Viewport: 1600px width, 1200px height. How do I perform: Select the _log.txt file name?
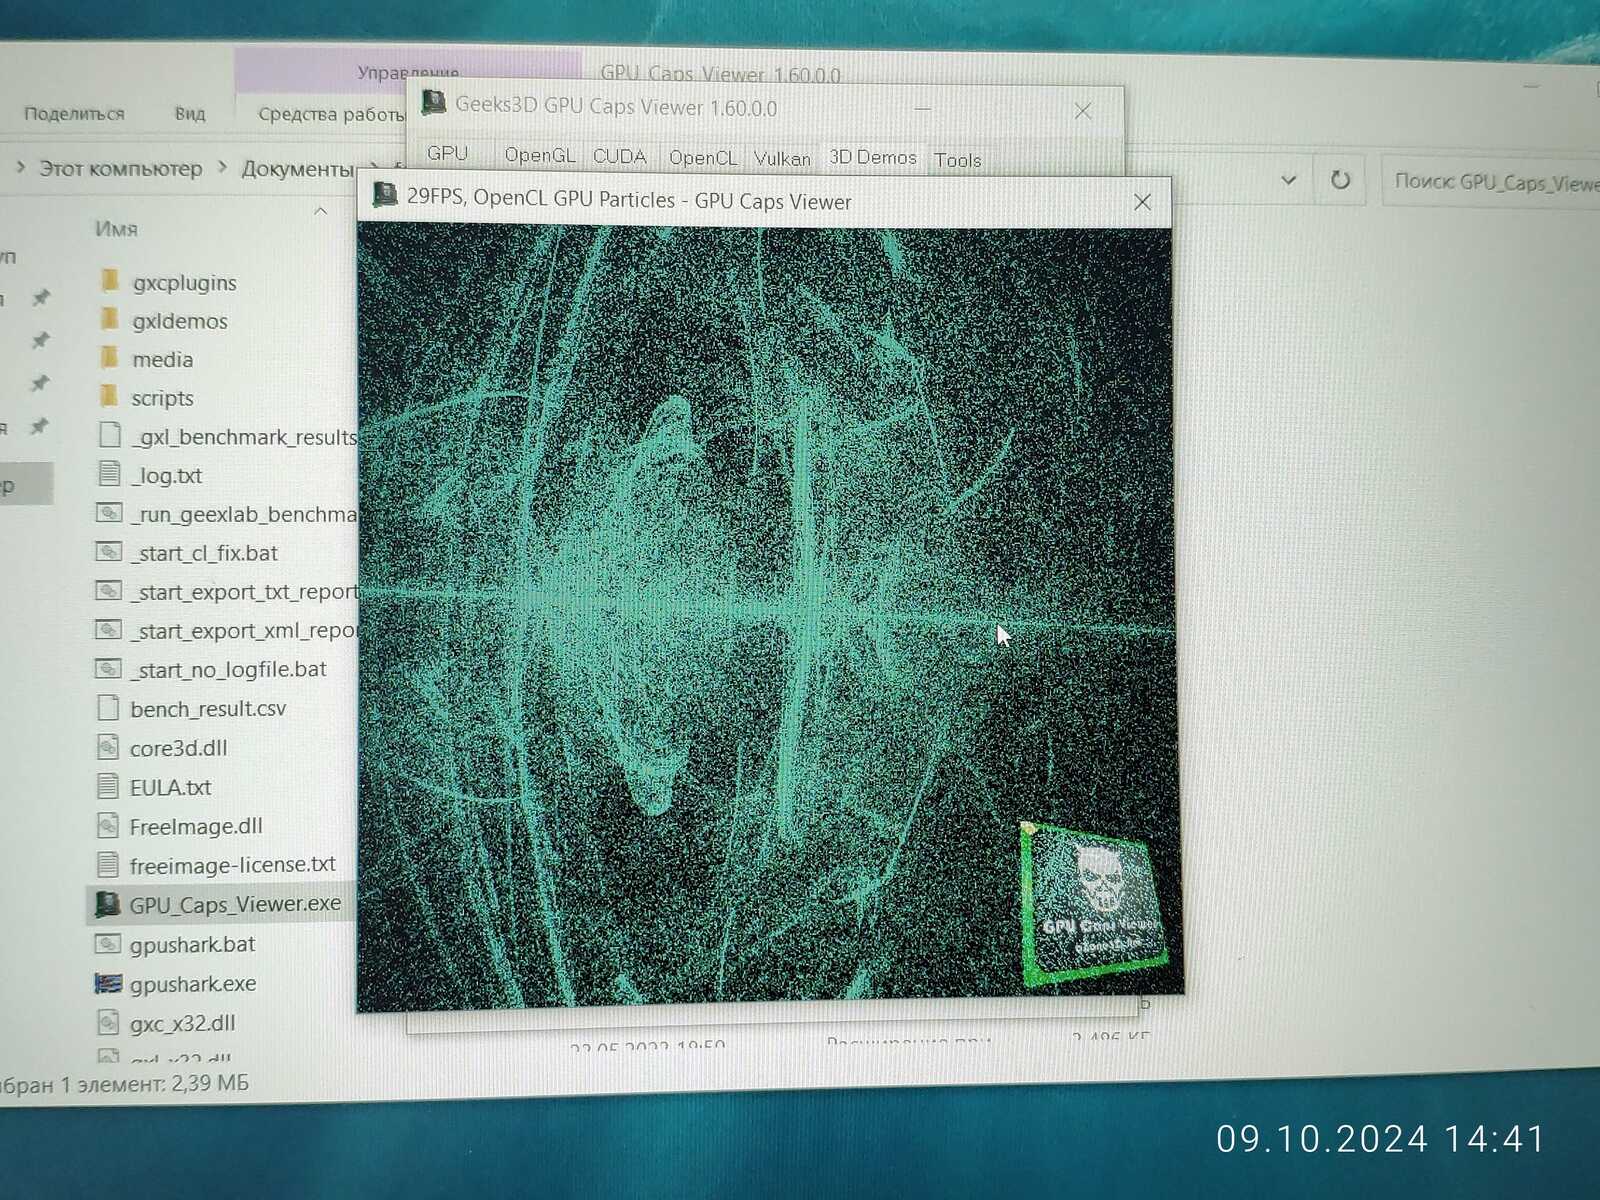(x=166, y=475)
